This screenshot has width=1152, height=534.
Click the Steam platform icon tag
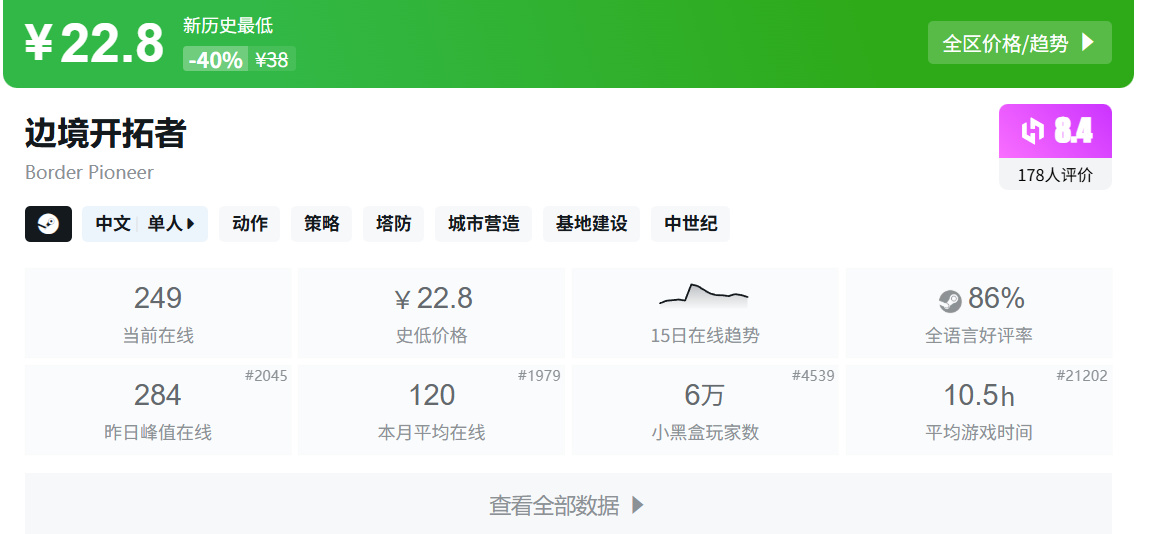48,224
